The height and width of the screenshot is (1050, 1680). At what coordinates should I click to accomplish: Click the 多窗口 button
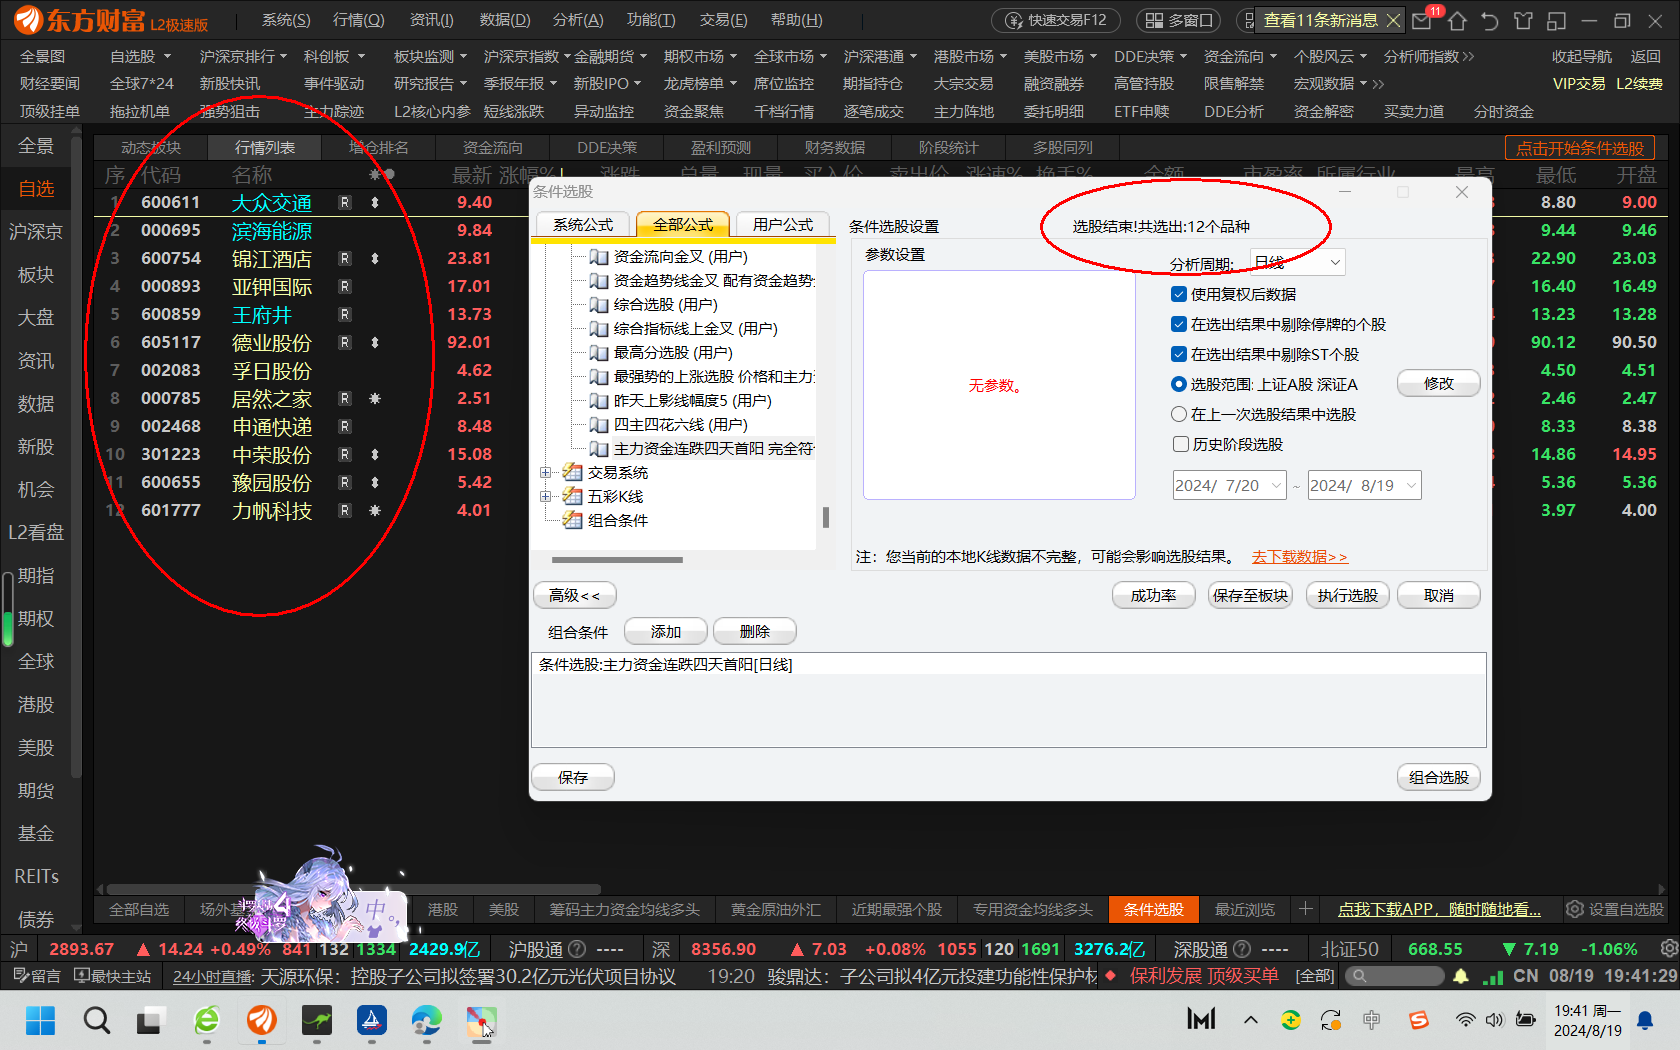[1179, 20]
